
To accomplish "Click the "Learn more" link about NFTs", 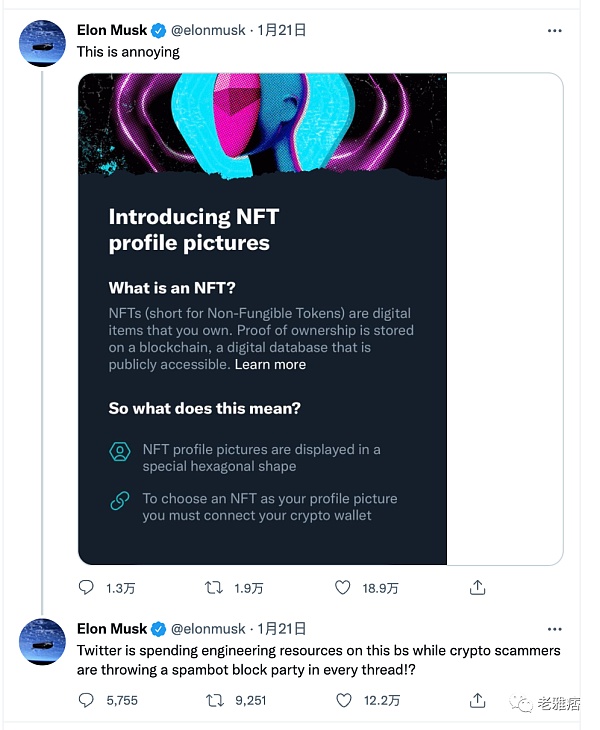I will coord(270,365).
